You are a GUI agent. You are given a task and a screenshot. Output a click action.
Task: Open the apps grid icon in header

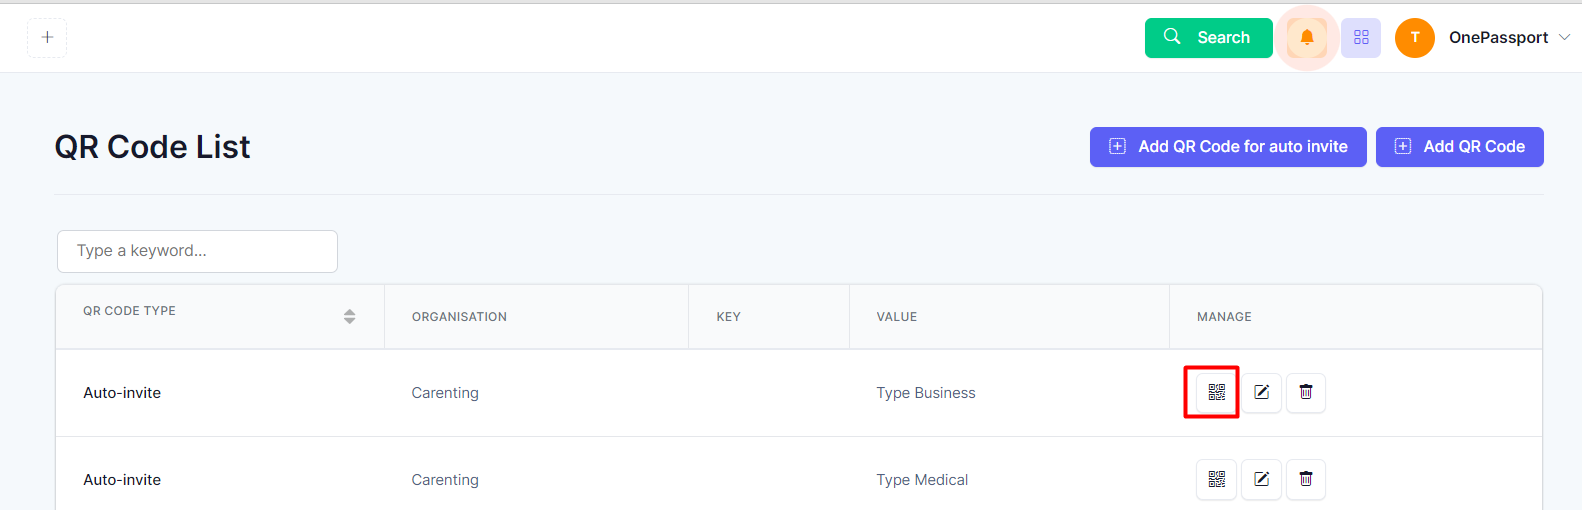[1361, 38]
